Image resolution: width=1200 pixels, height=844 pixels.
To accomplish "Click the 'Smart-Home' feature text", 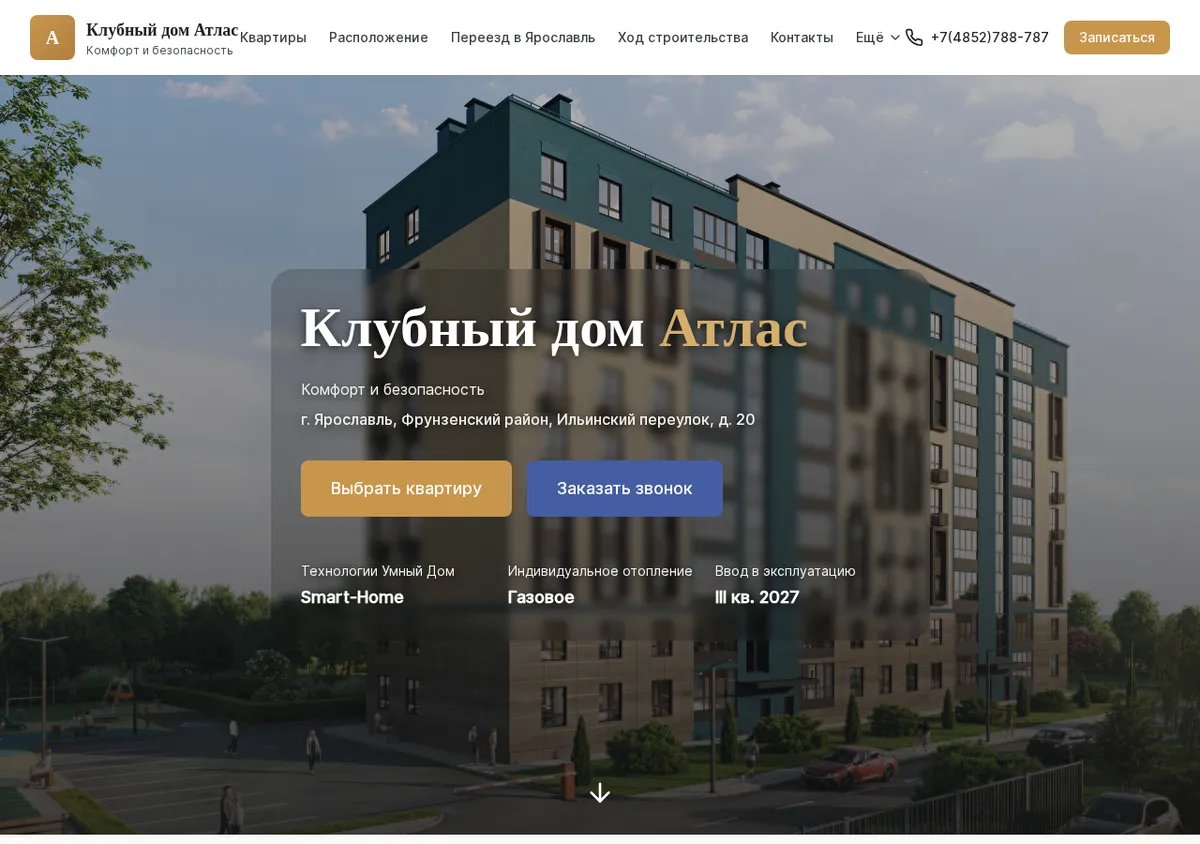I will click(x=352, y=597).
